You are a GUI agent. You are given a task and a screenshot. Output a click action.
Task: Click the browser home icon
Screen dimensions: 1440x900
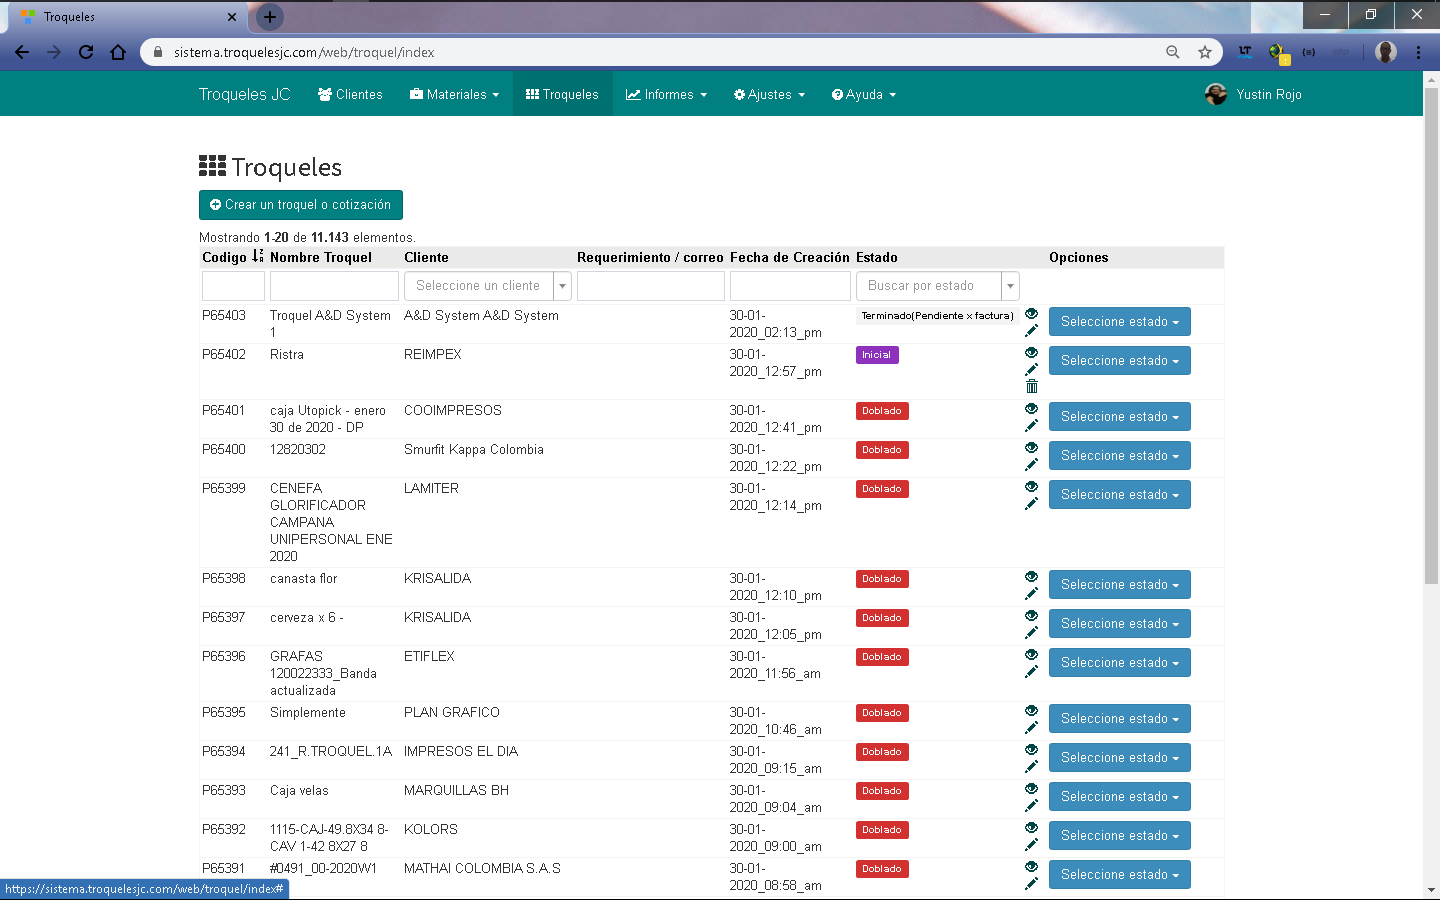(118, 52)
